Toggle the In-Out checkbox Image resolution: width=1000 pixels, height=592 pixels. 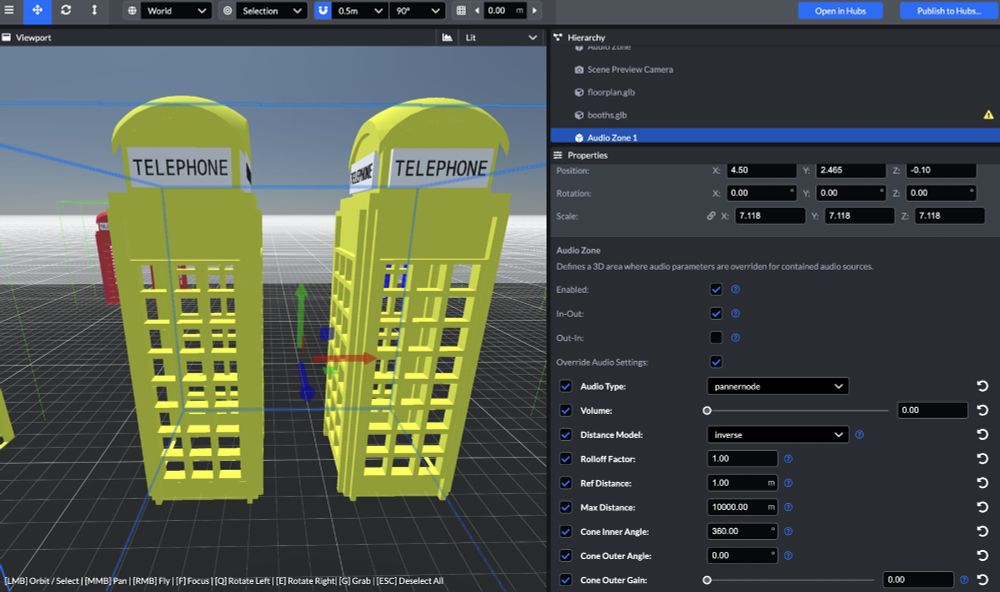tap(716, 314)
